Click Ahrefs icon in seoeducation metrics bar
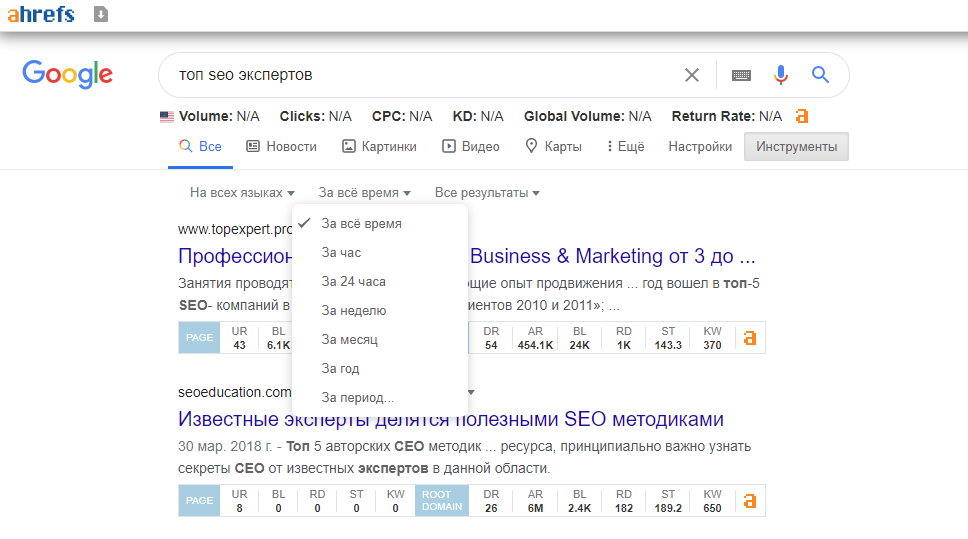968x539 pixels. coord(750,501)
